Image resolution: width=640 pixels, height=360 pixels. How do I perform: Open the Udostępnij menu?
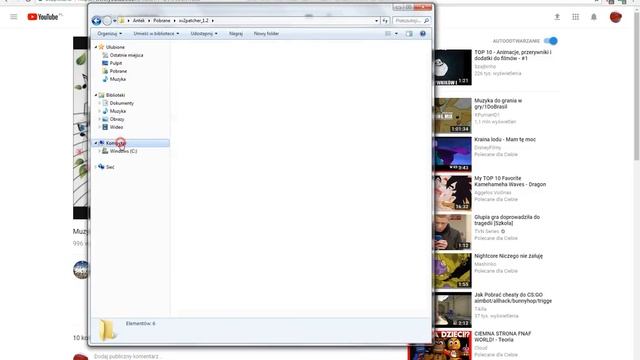pos(204,33)
